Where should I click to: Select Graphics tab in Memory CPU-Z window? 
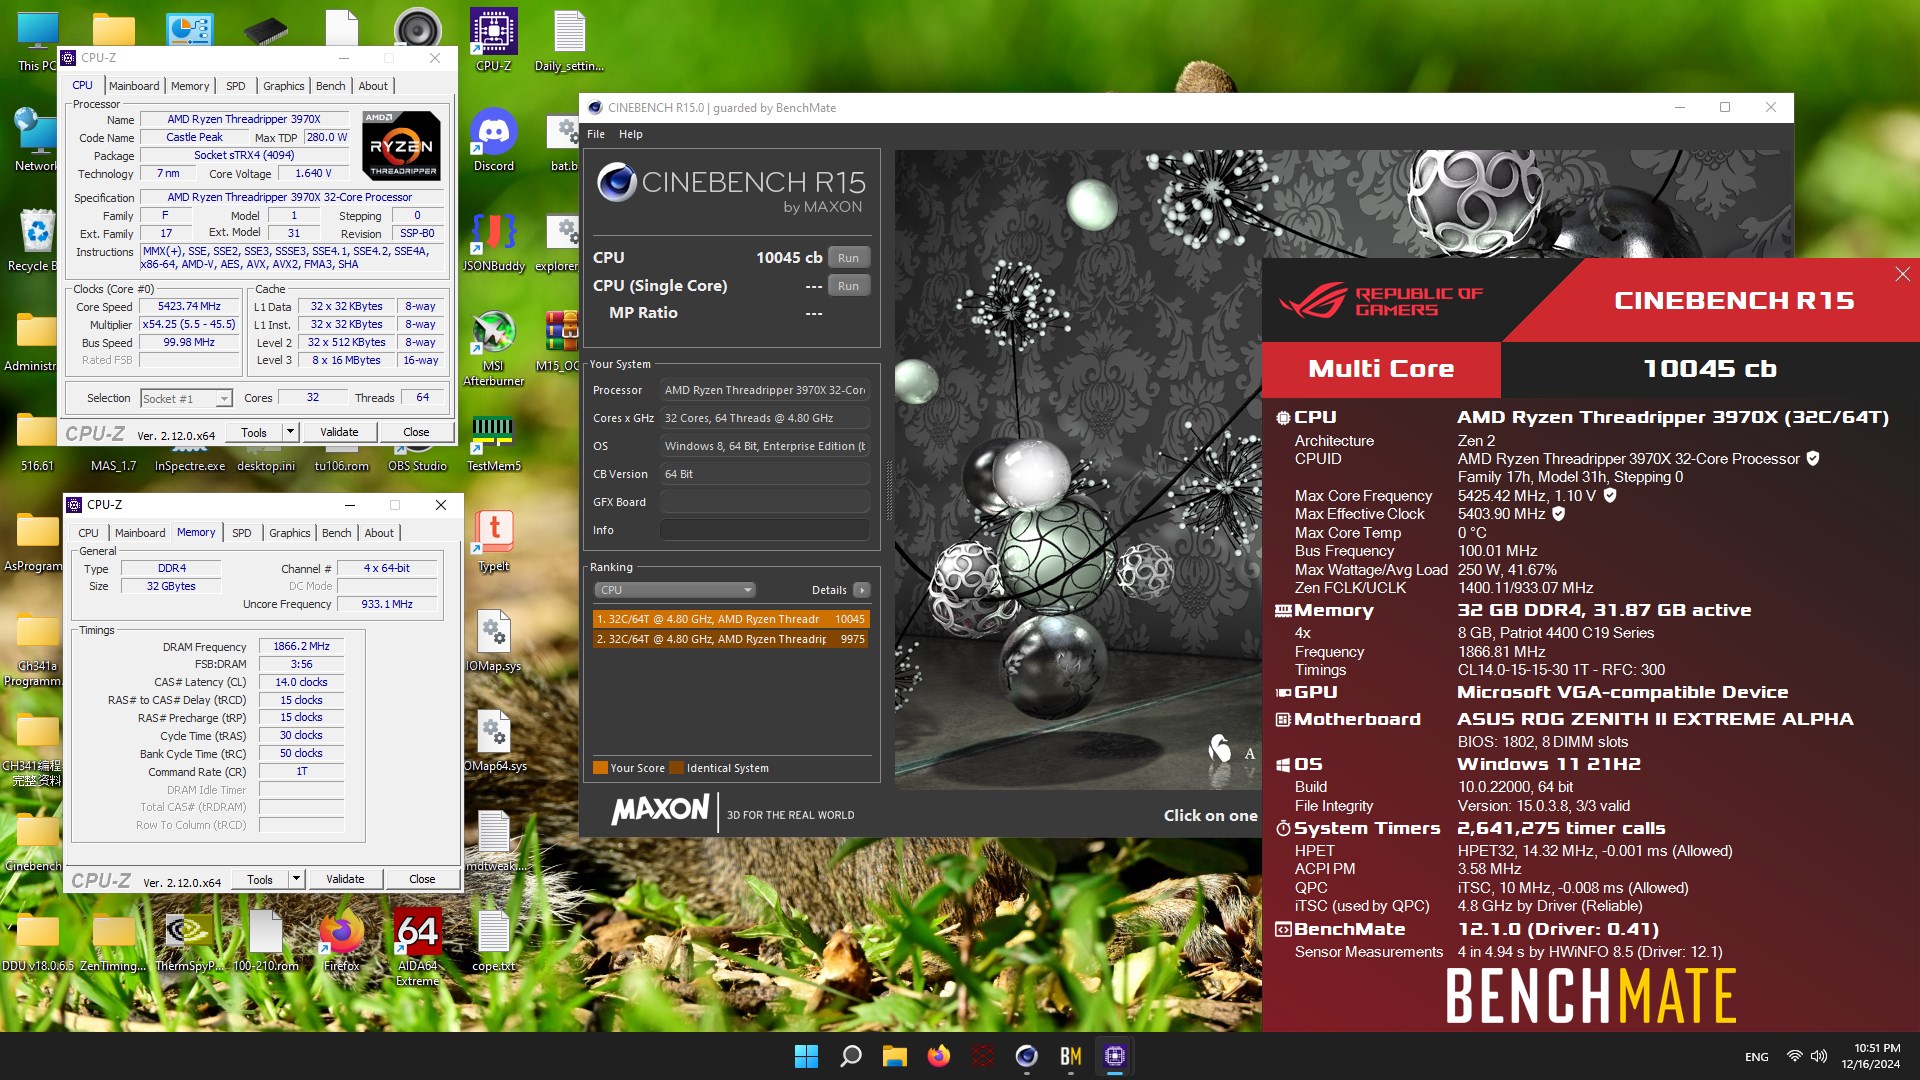click(289, 533)
